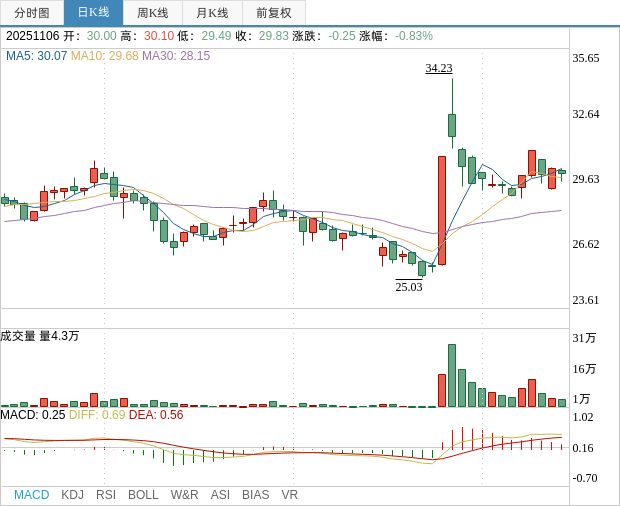Open the 月K线 tab
The image size is (620, 506).
coord(212,13)
